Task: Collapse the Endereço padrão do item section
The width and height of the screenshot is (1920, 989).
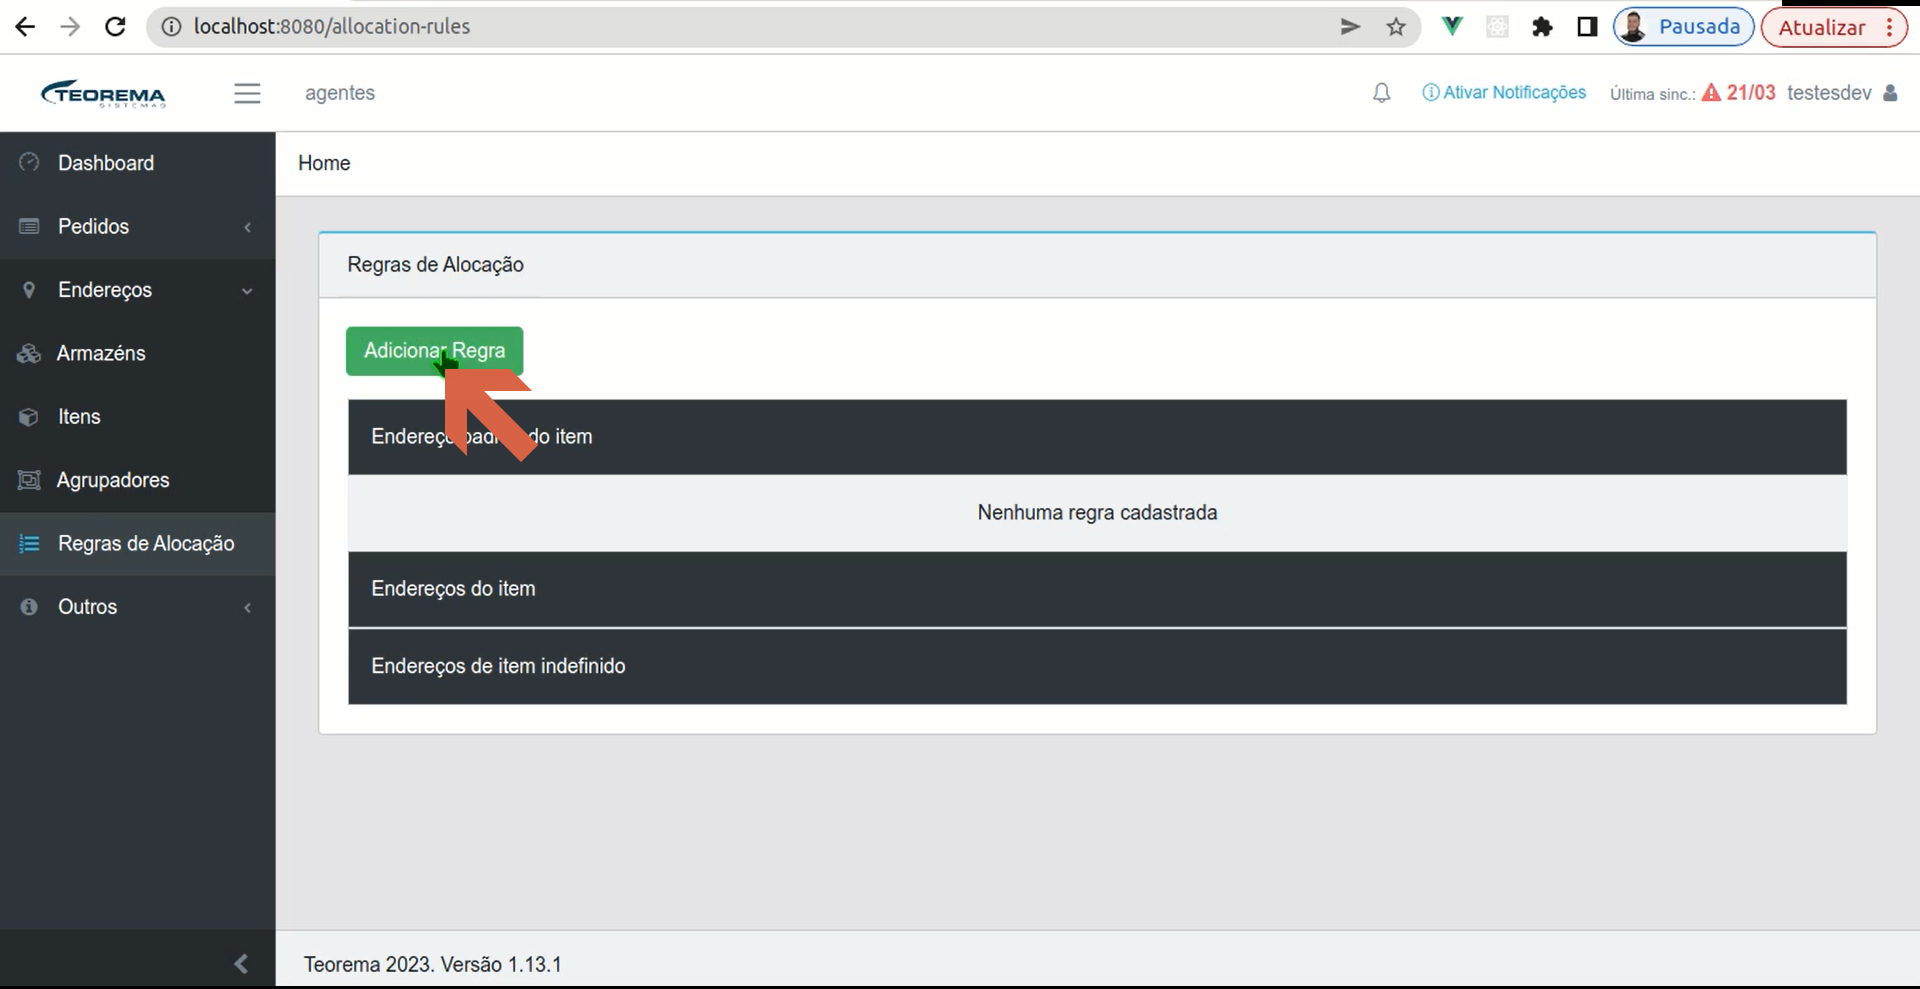Action: (1097, 437)
